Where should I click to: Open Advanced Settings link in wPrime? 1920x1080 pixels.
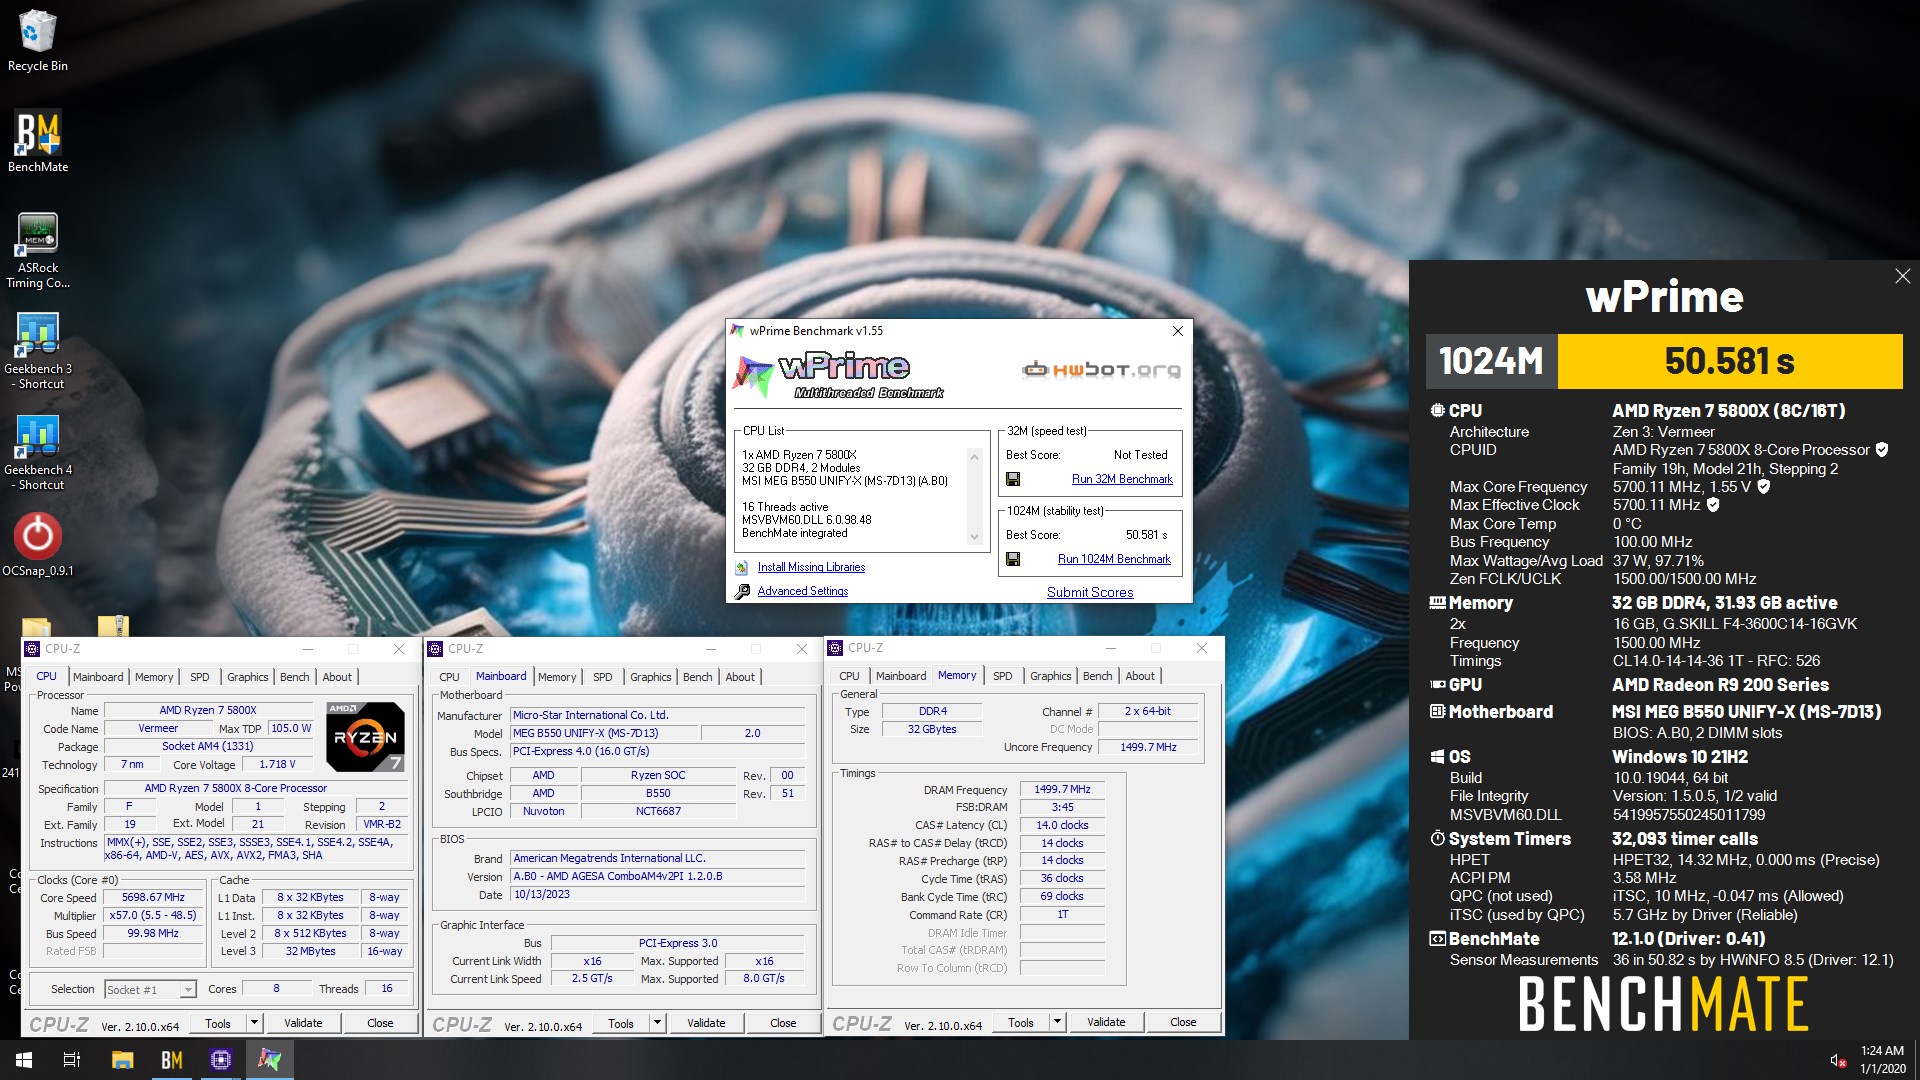(803, 591)
